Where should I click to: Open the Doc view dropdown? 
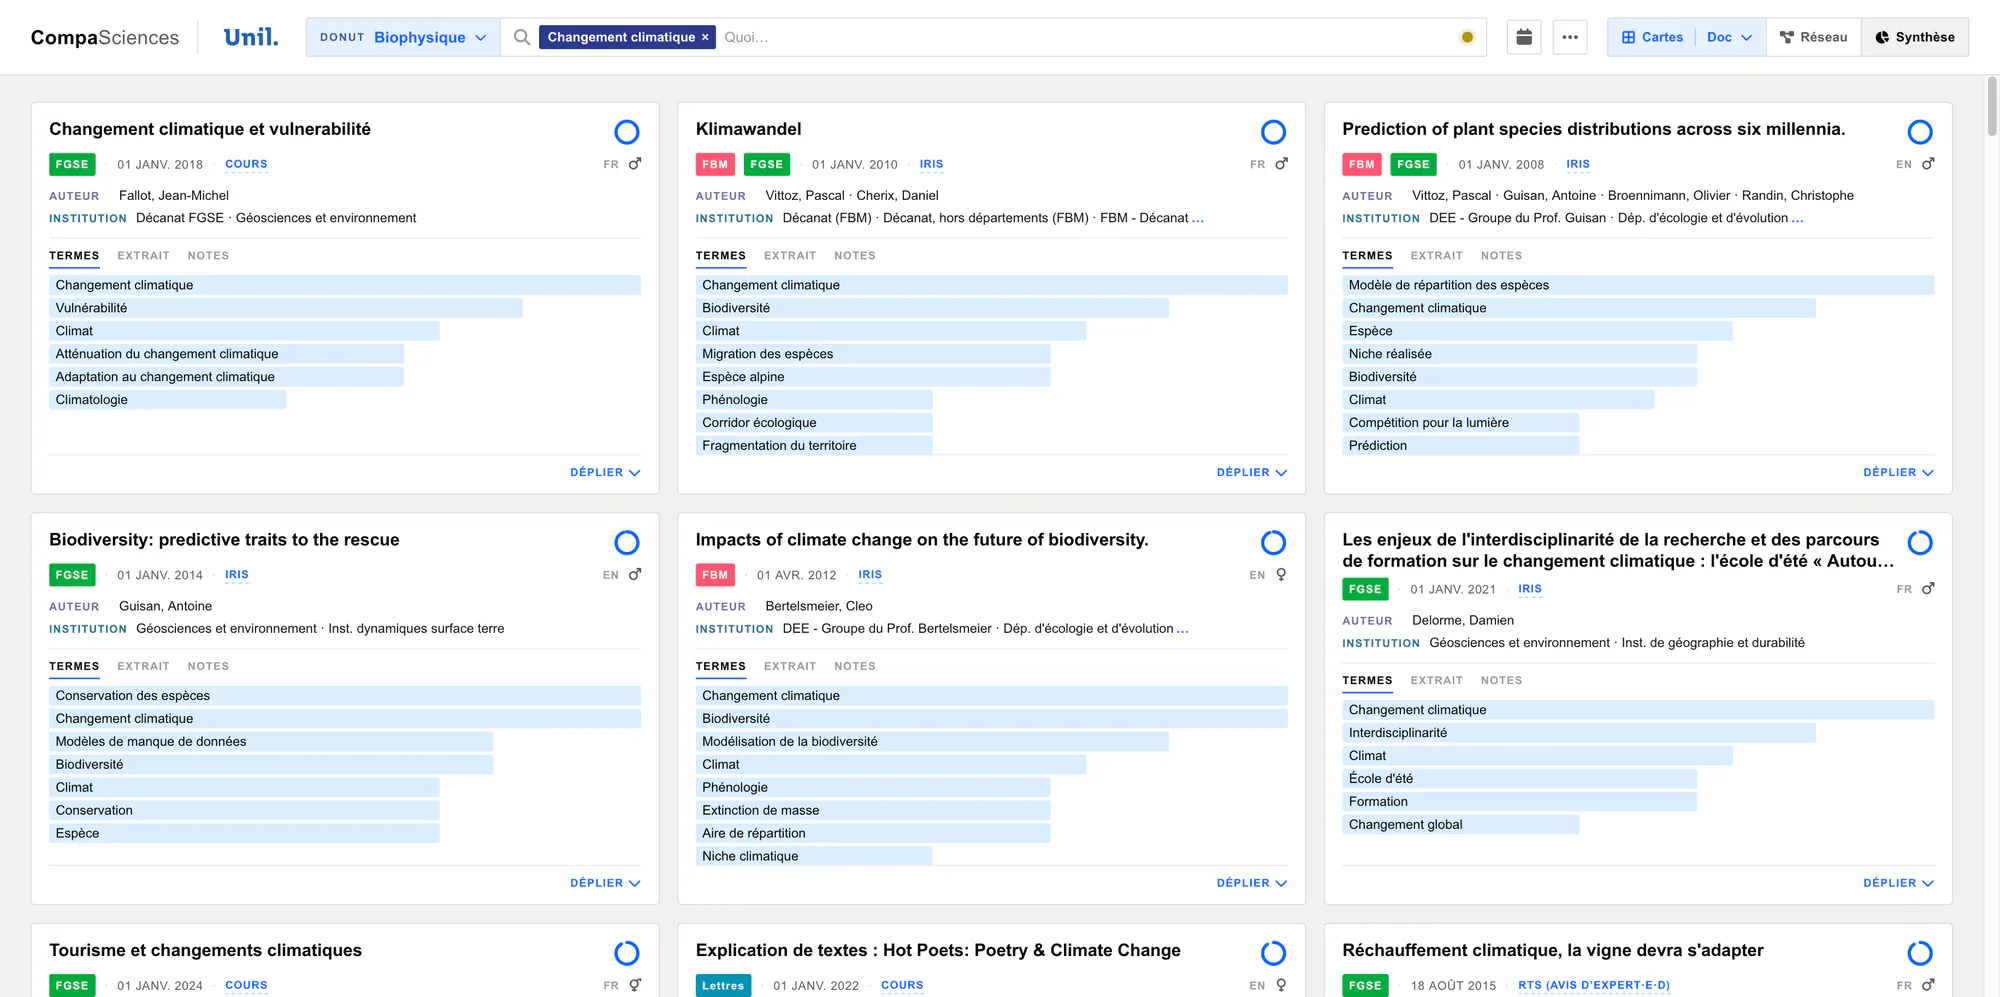(1730, 37)
